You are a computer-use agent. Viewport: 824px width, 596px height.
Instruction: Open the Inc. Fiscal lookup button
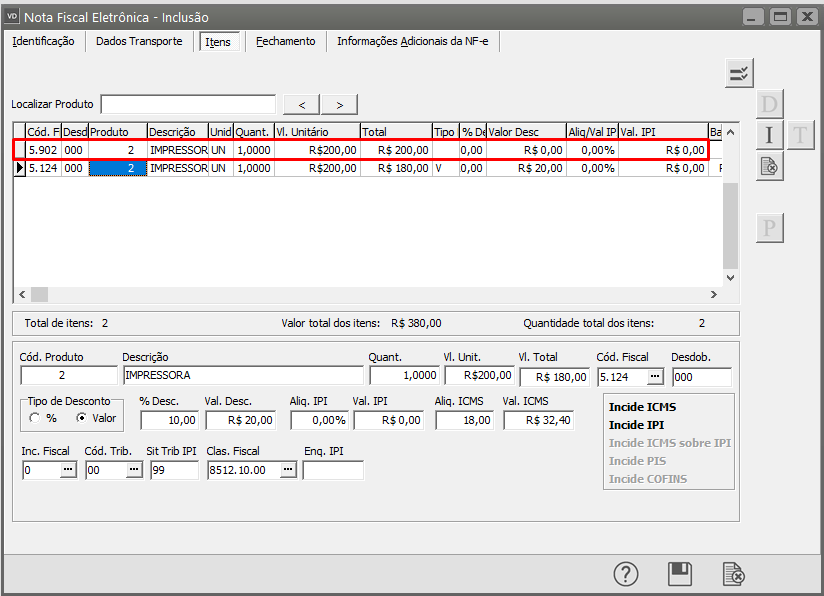[68, 470]
